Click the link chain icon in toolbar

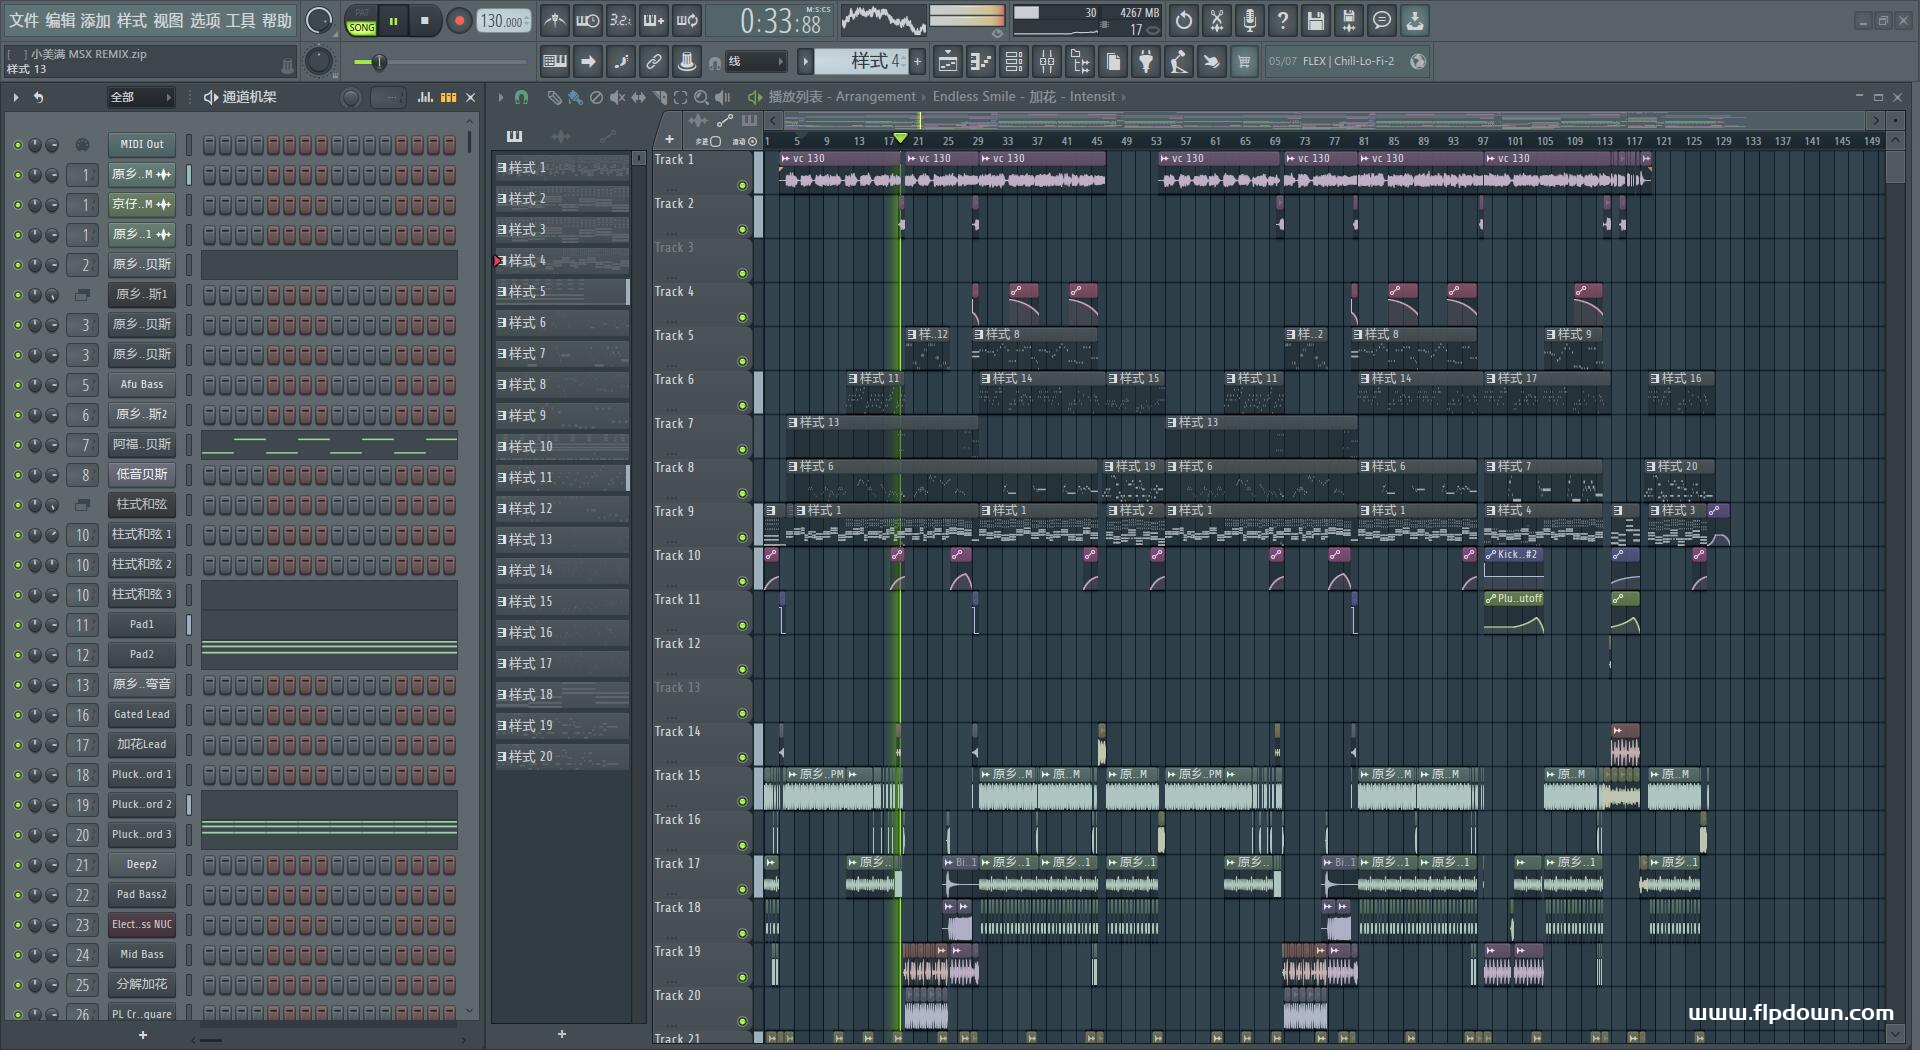654,62
